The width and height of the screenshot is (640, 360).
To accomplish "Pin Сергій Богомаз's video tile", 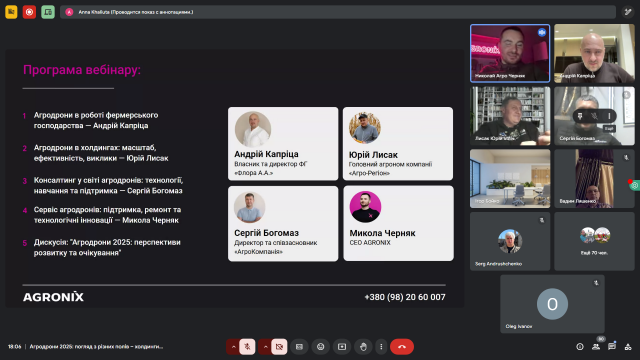I will [x=580, y=116].
